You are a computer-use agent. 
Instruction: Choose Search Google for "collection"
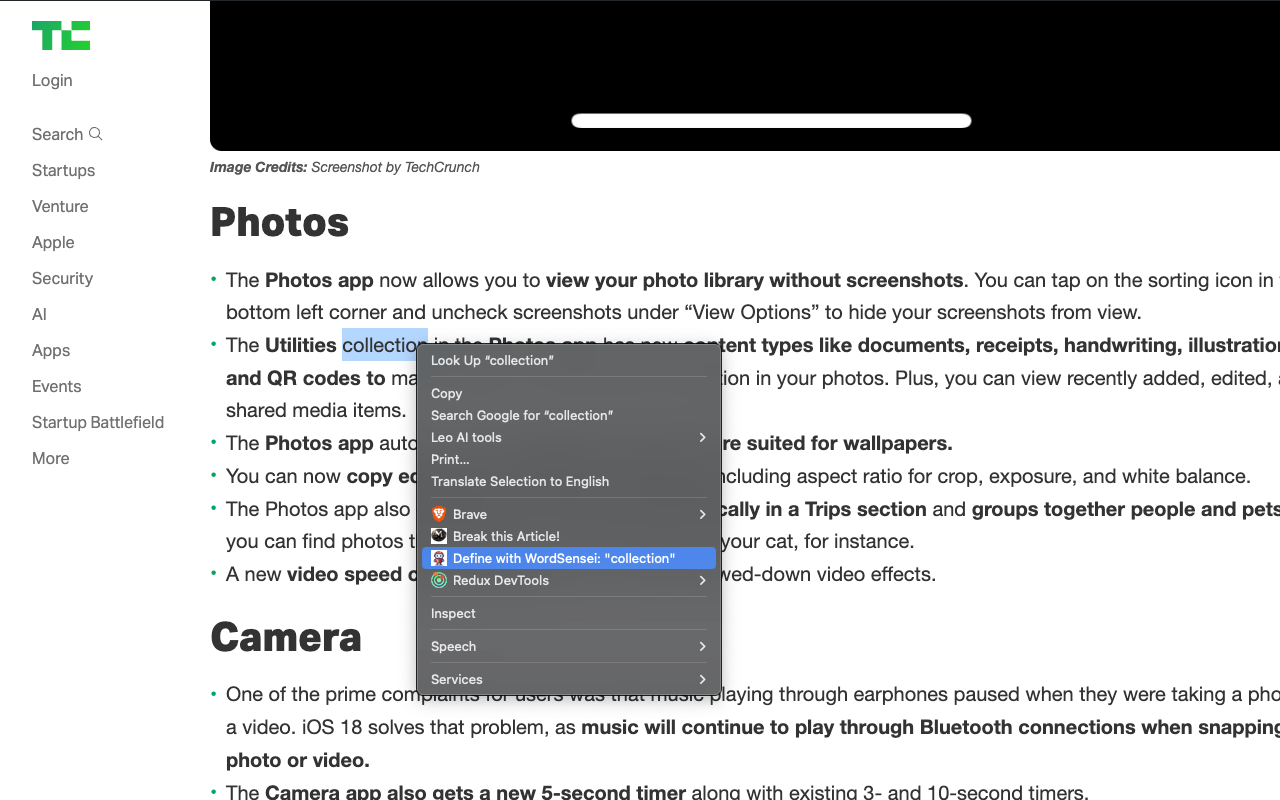coord(569,415)
